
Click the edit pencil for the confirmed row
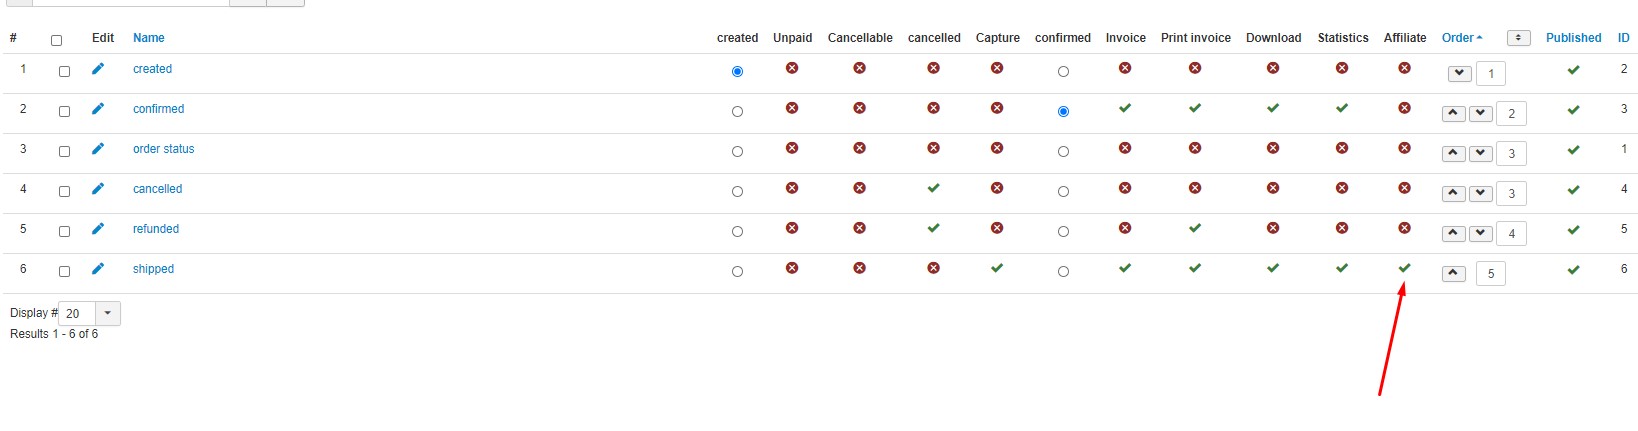(98, 109)
